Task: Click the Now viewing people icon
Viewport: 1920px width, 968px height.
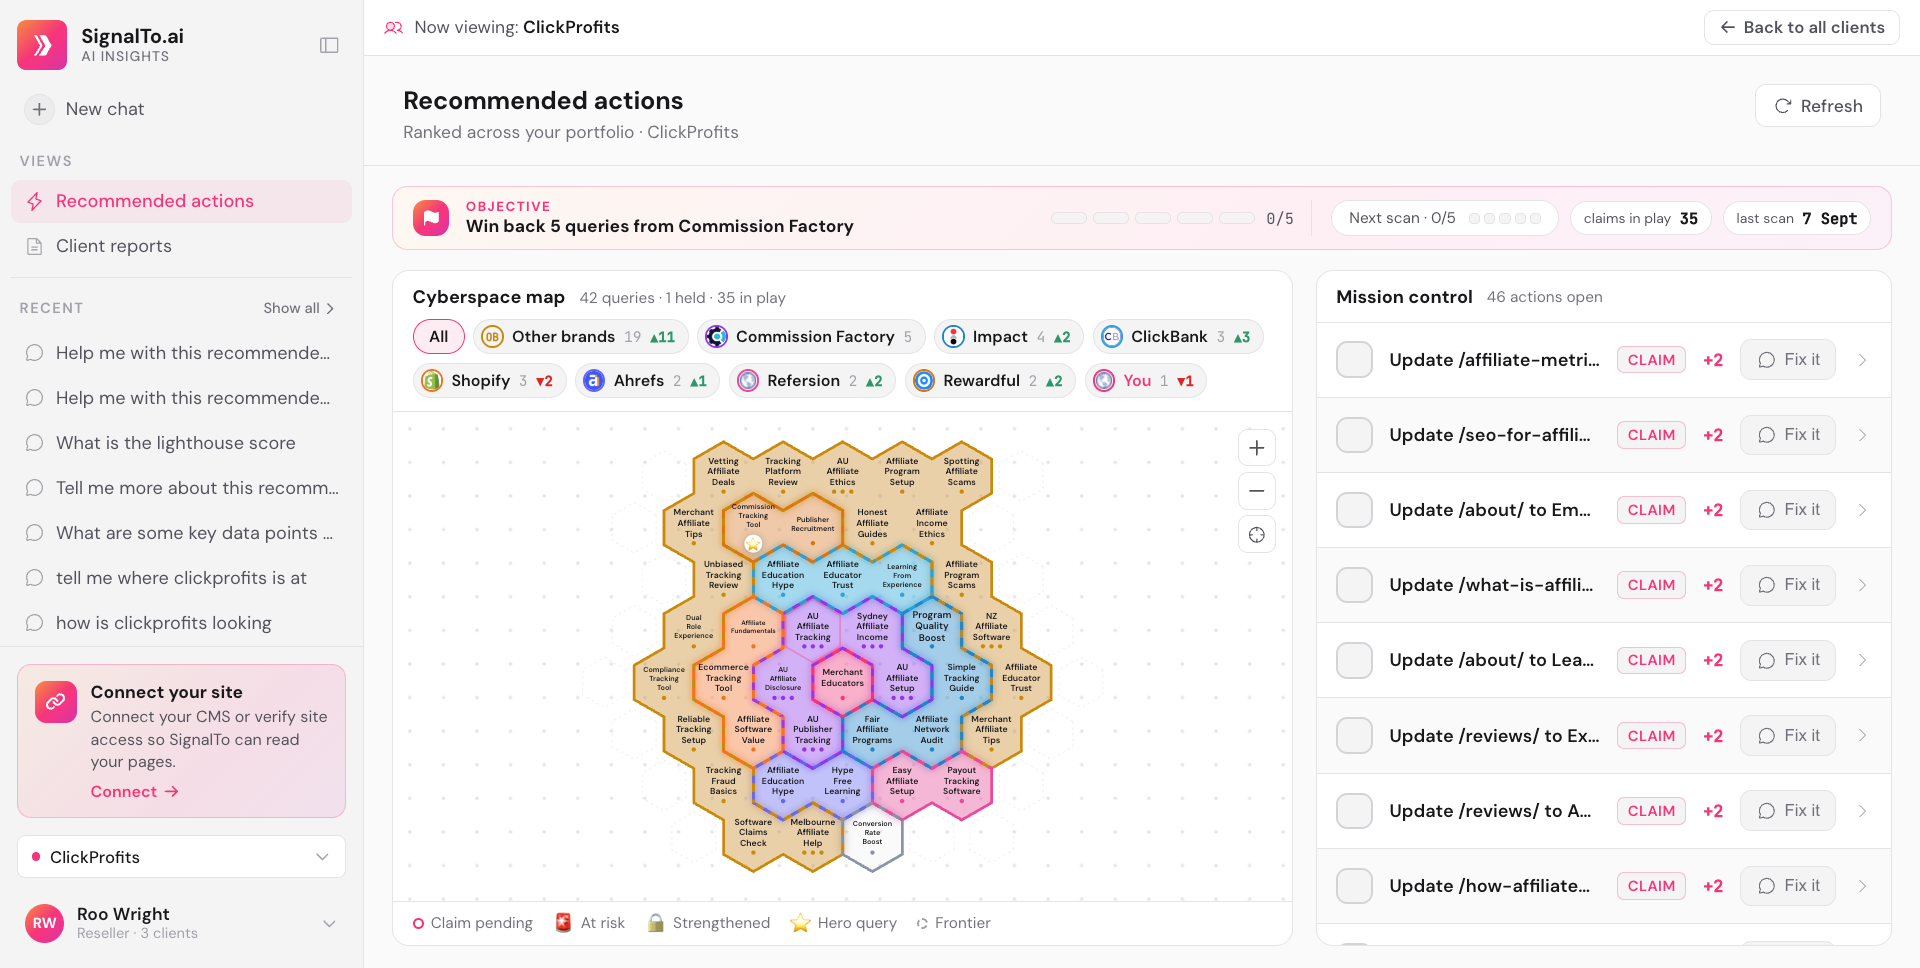Action: coord(394,28)
